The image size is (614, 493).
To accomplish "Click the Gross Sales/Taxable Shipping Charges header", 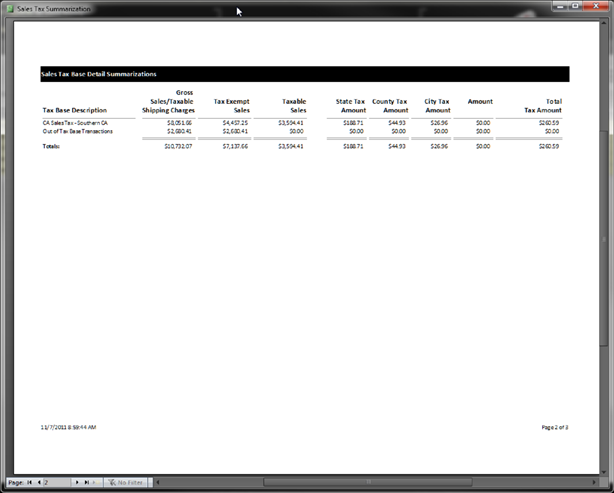I will [168, 101].
